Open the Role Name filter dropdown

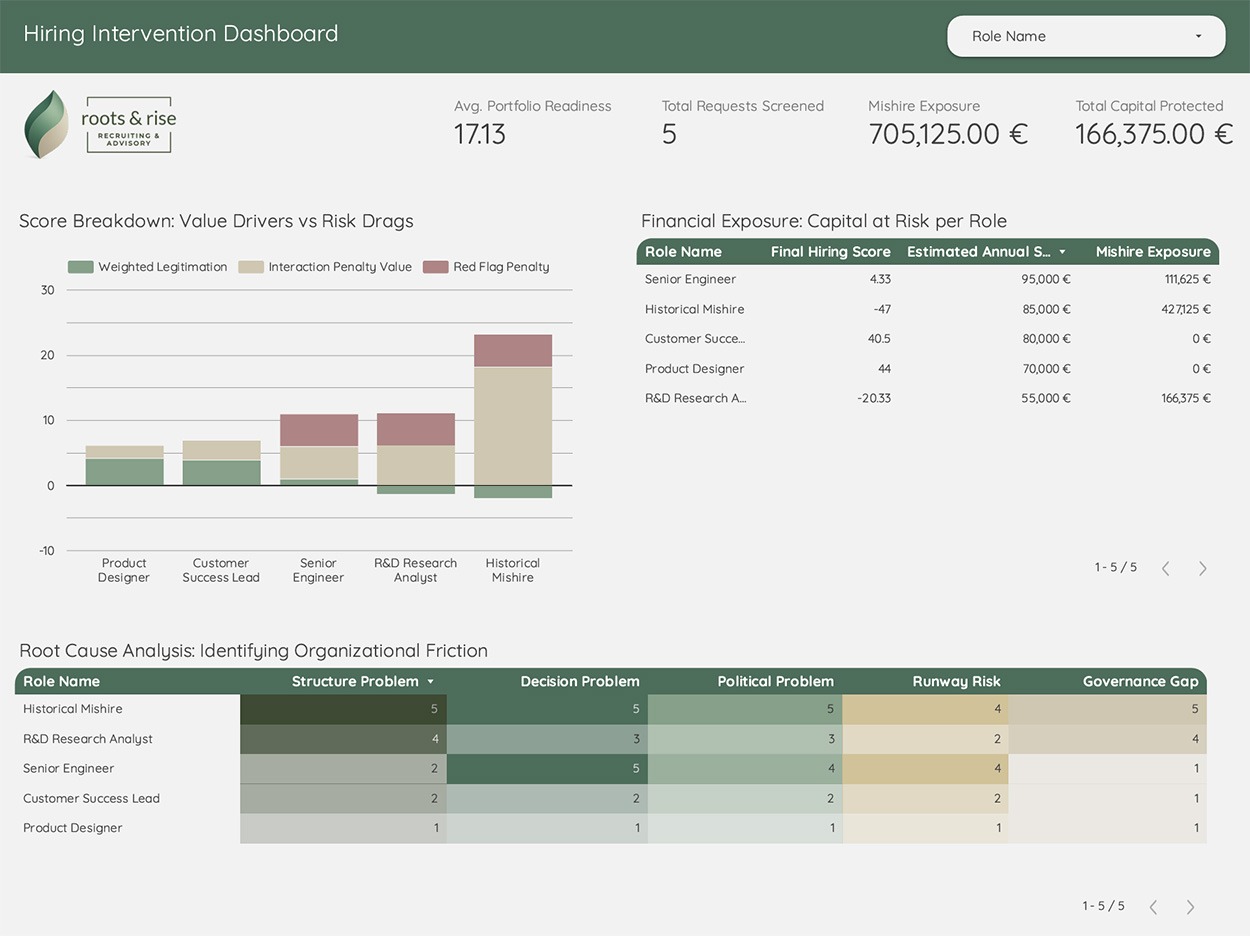click(1086, 36)
